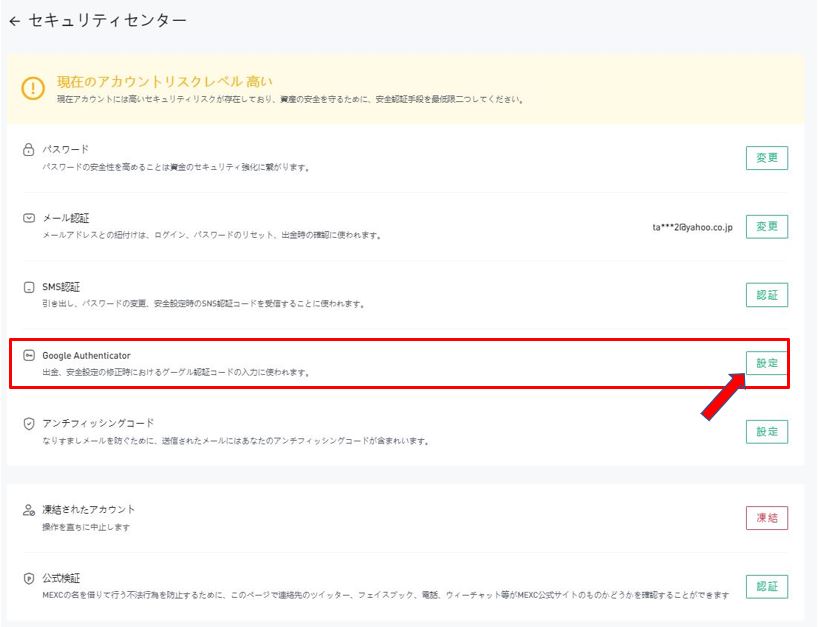Click the padlock icon next to パスワード

29,149
